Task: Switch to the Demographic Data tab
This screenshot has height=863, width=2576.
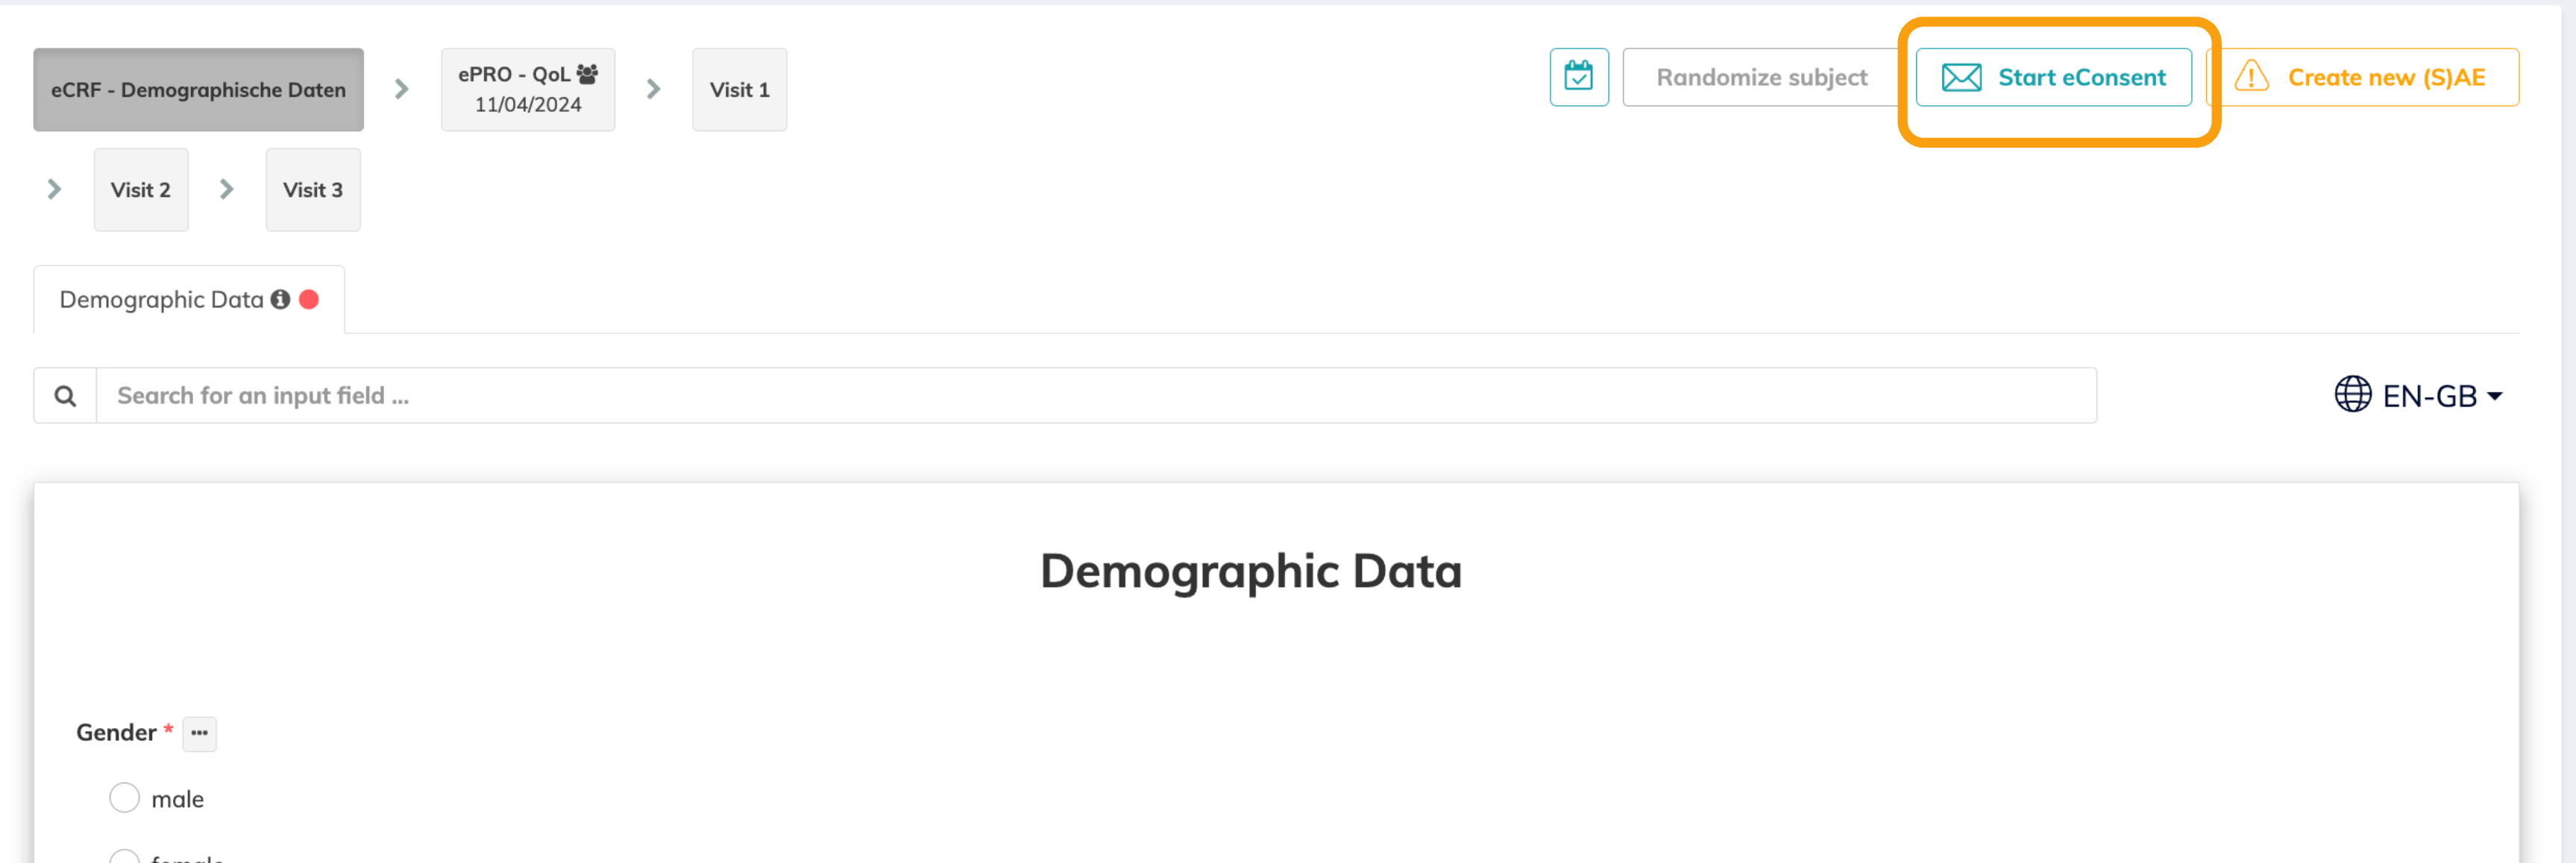Action: coord(161,300)
